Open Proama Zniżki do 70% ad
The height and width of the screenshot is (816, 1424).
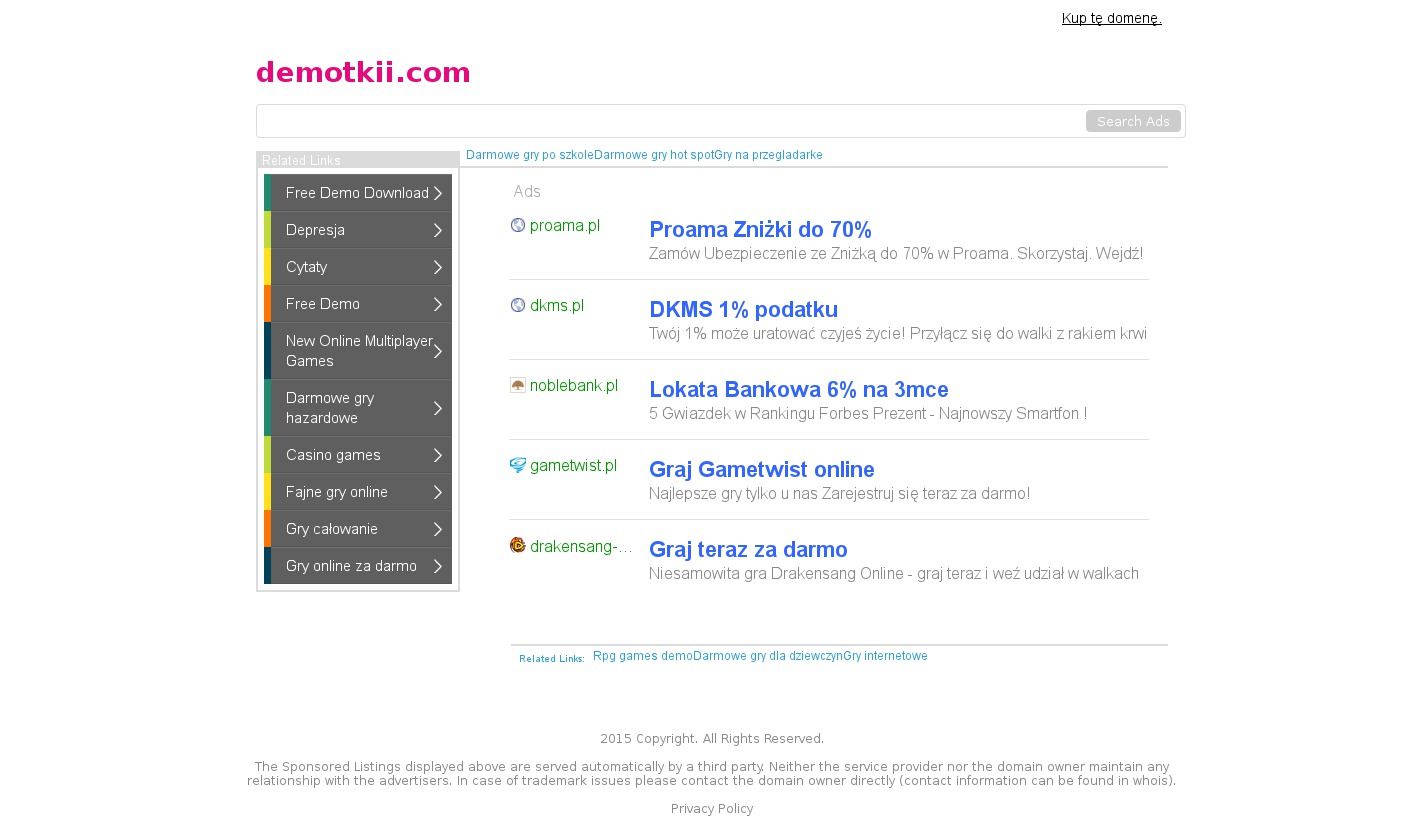760,229
